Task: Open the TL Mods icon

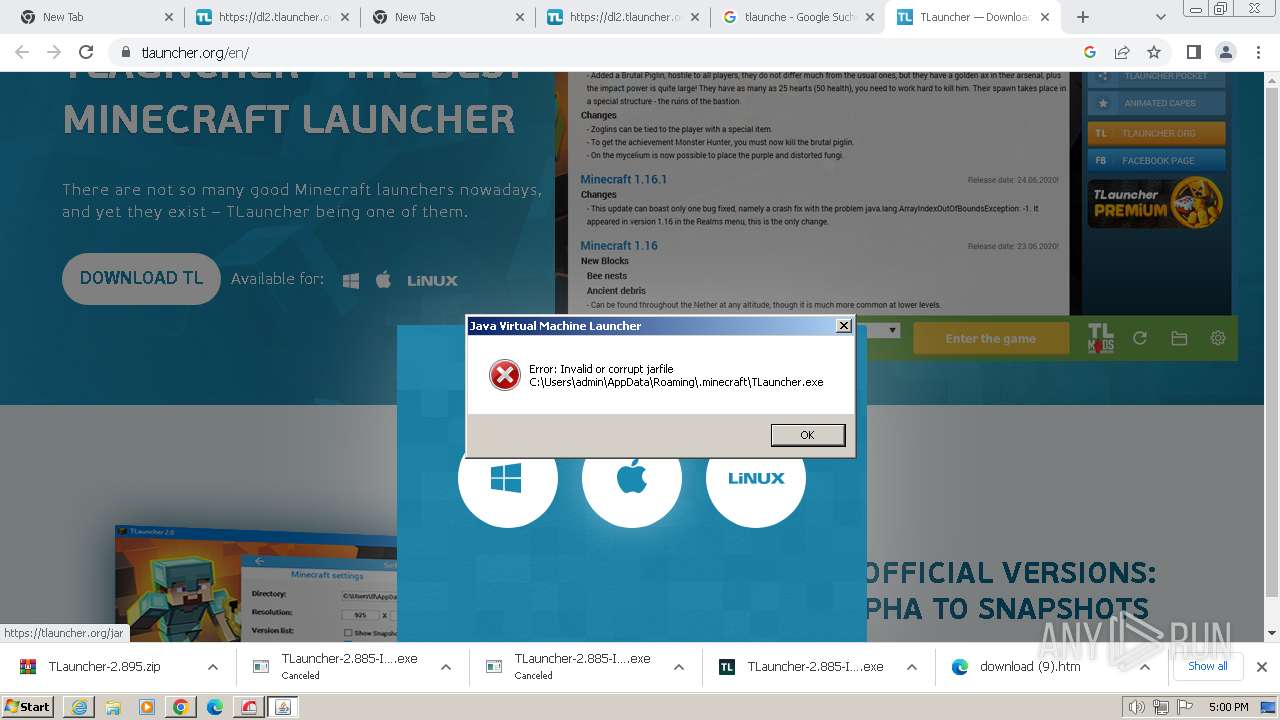Action: (1100, 339)
